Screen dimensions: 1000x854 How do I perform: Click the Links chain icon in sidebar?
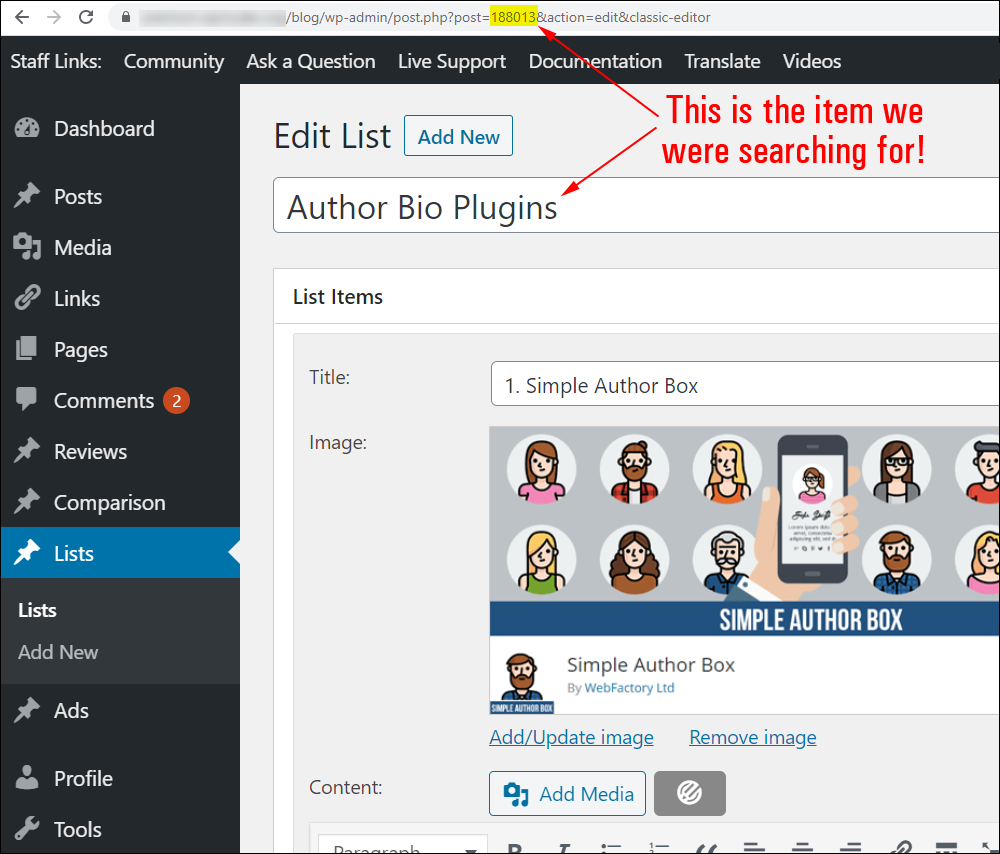[27, 298]
